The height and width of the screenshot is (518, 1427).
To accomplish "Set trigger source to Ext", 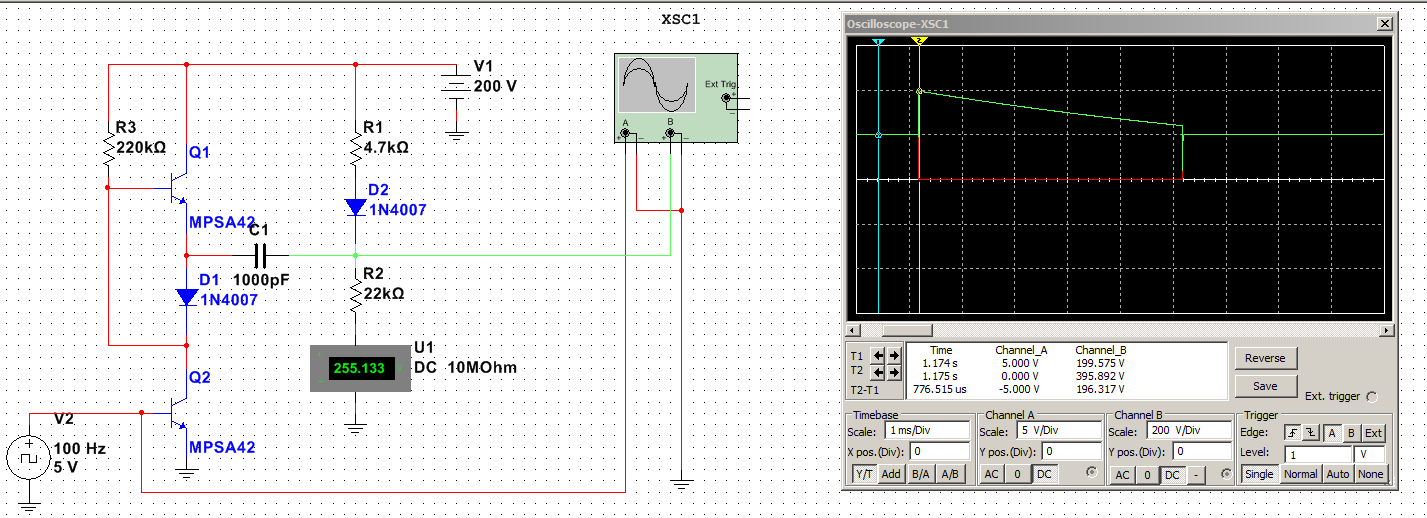I will pos(1374,433).
